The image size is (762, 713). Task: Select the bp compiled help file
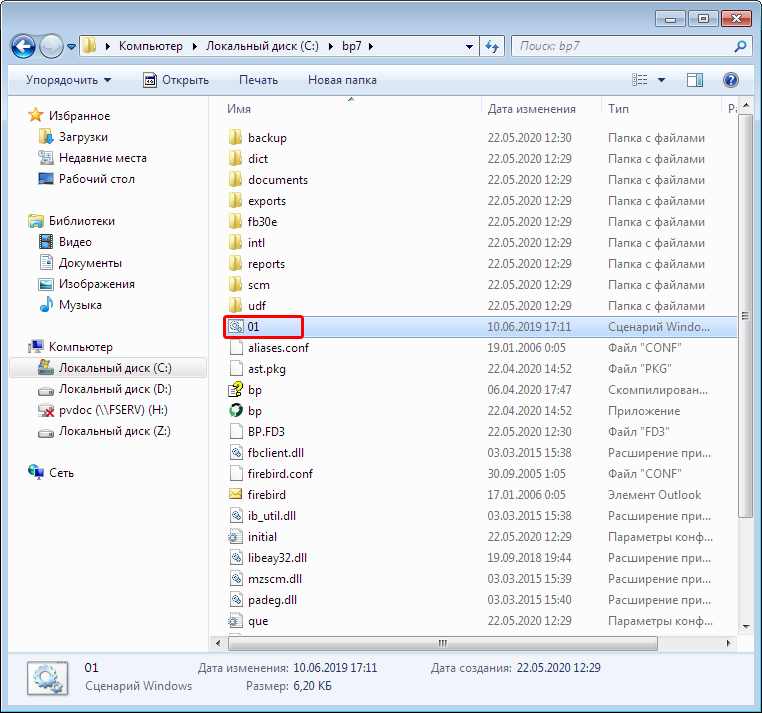[236, 389]
